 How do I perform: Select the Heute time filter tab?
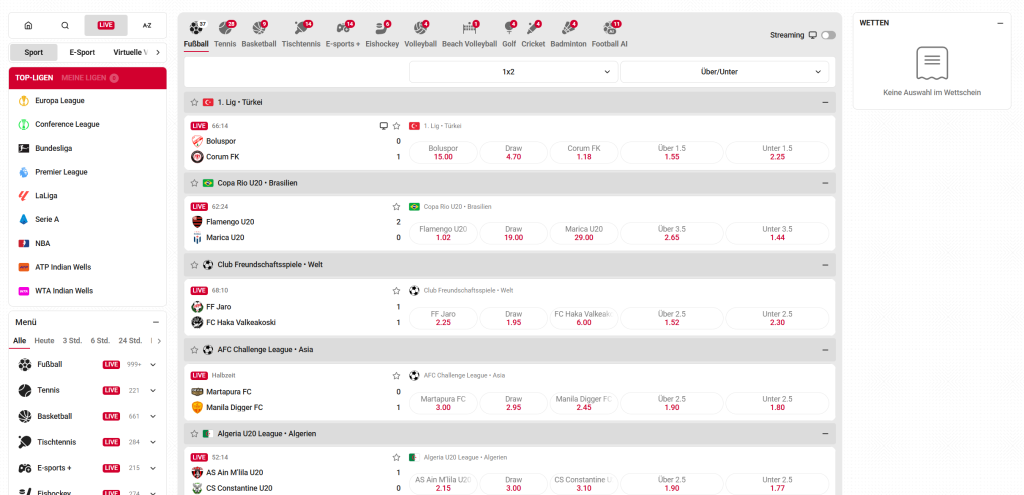44,341
